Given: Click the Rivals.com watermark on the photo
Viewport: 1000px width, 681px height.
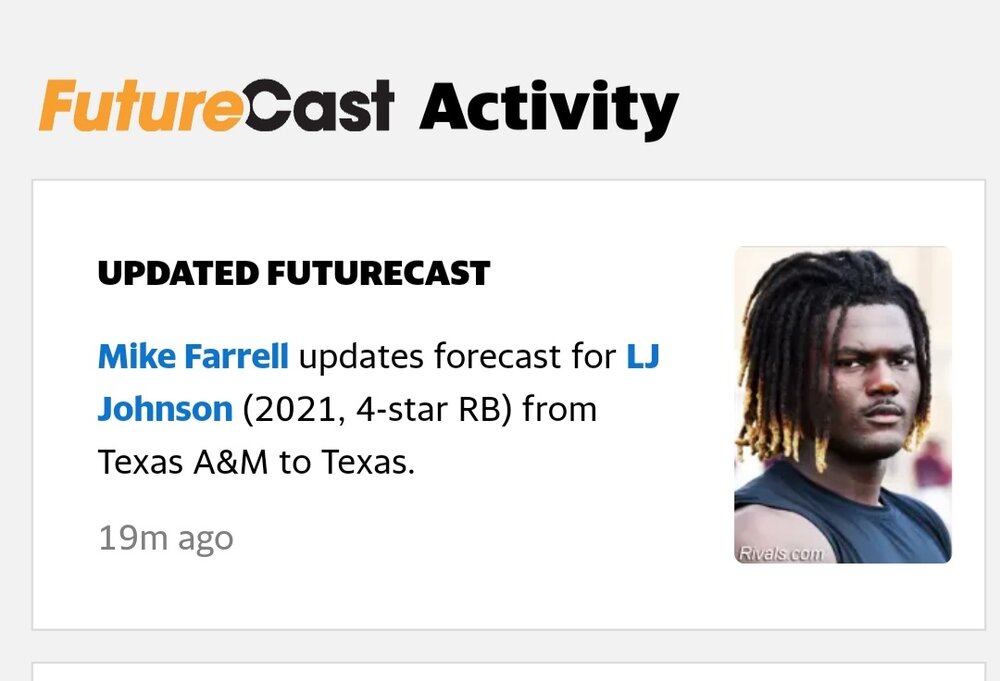Looking at the screenshot, I should tap(781, 553).
